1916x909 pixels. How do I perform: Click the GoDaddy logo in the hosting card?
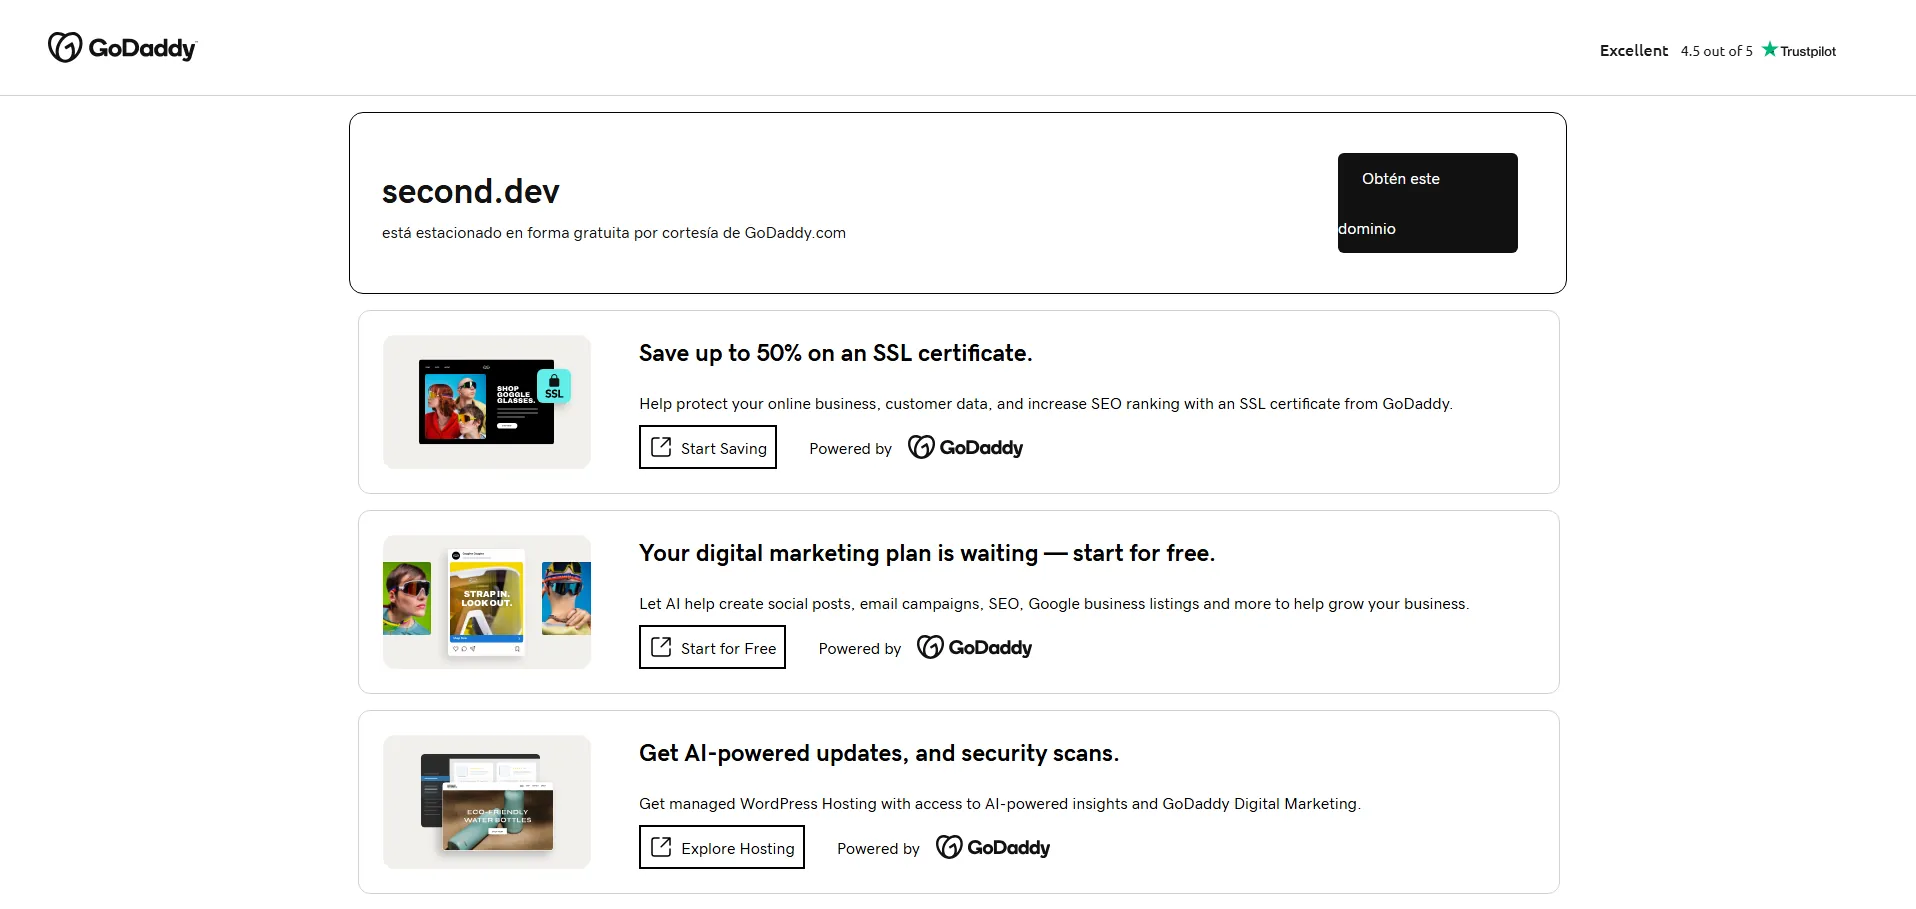pyautogui.click(x=993, y=847)
